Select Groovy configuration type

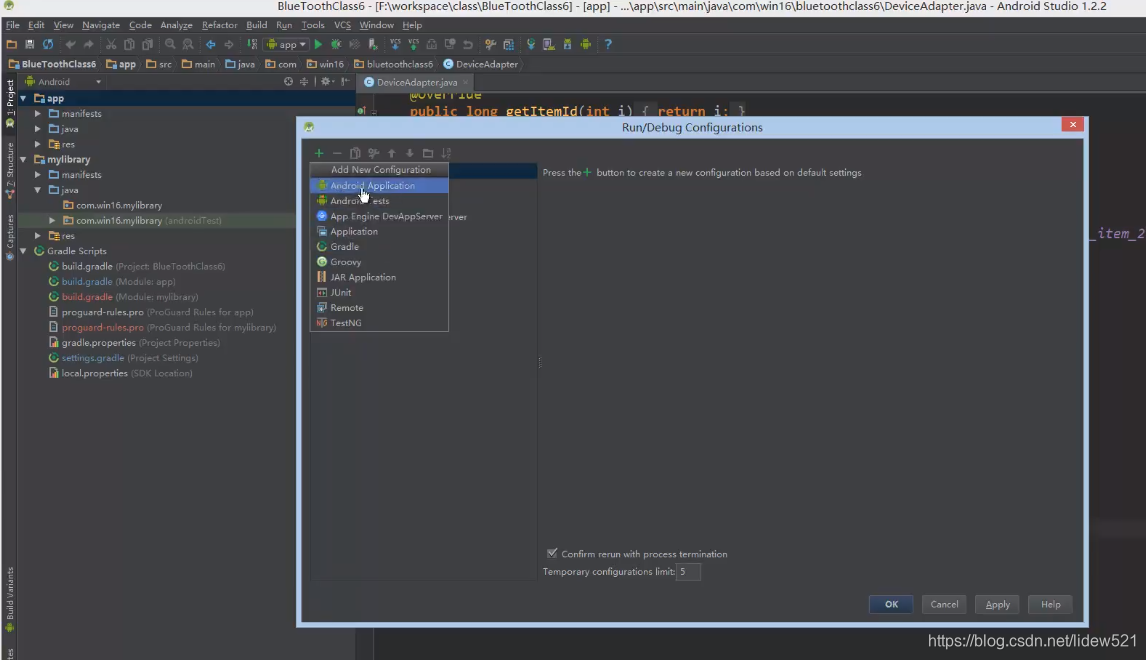[x=379, y=262]
